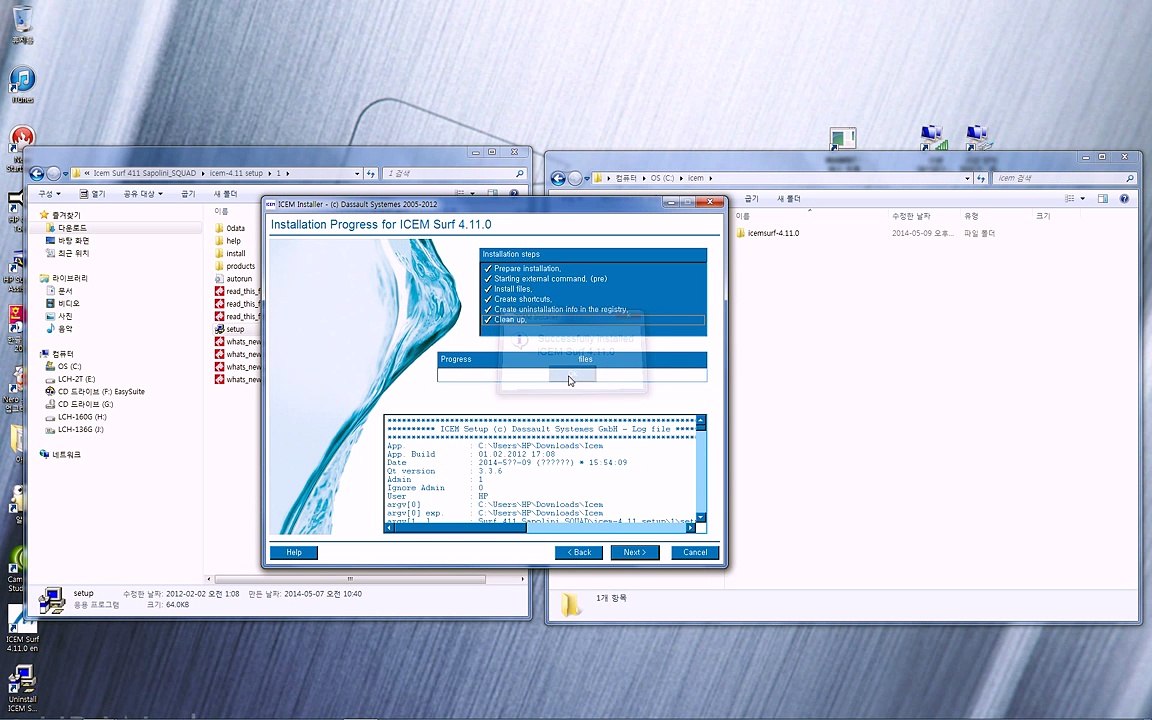Open recent pages dropdown in icem window

tap(587, 179)
